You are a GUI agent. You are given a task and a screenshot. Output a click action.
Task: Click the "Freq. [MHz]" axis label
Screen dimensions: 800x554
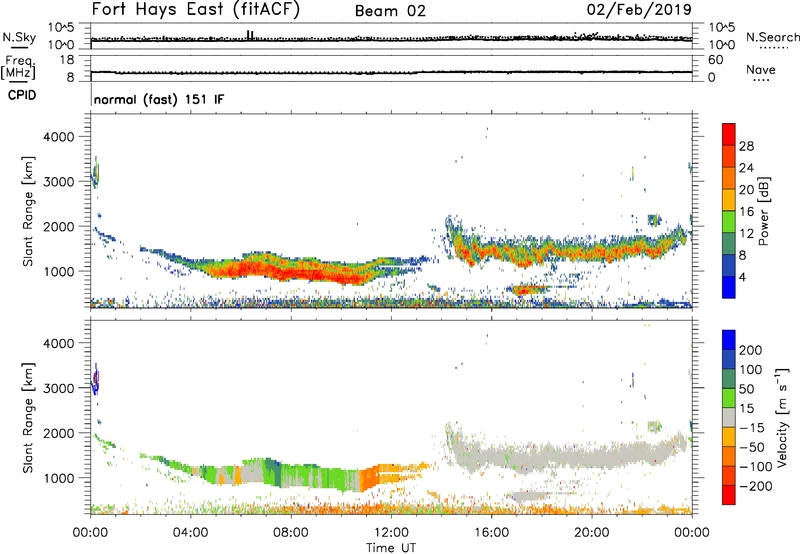(19, 67)
